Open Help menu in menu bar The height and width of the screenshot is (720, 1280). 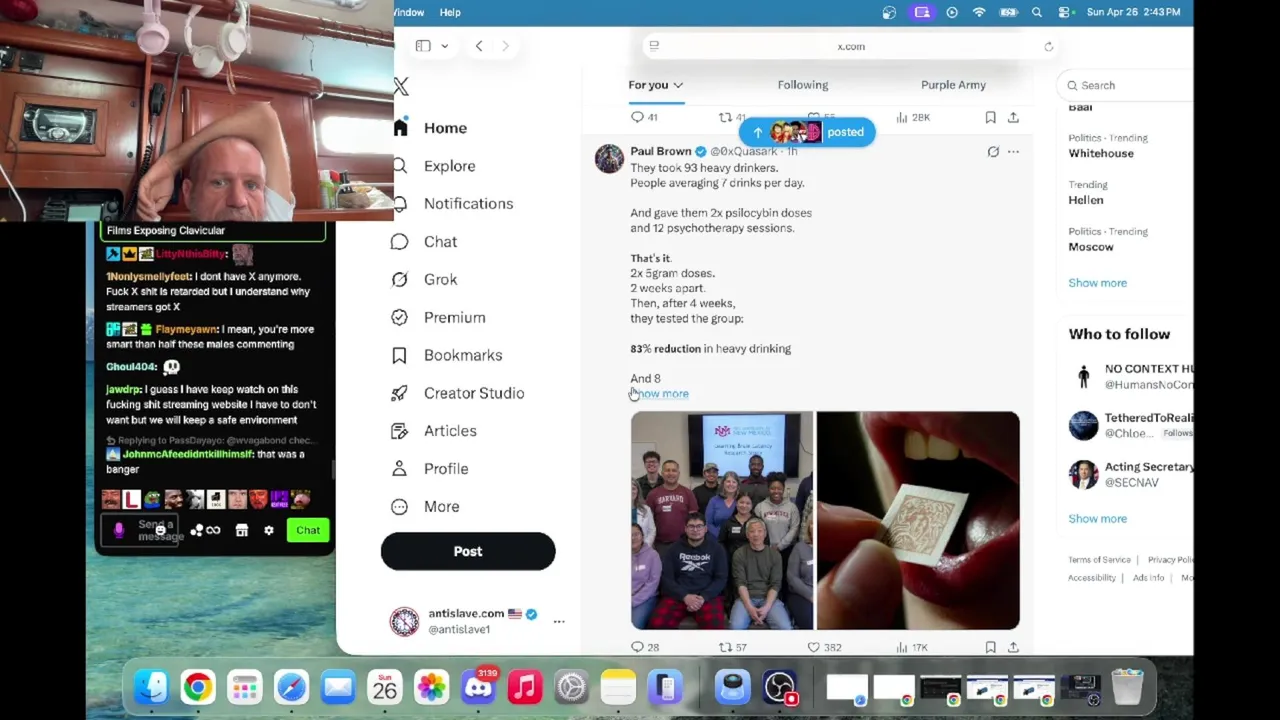click(x=450, y=12)
